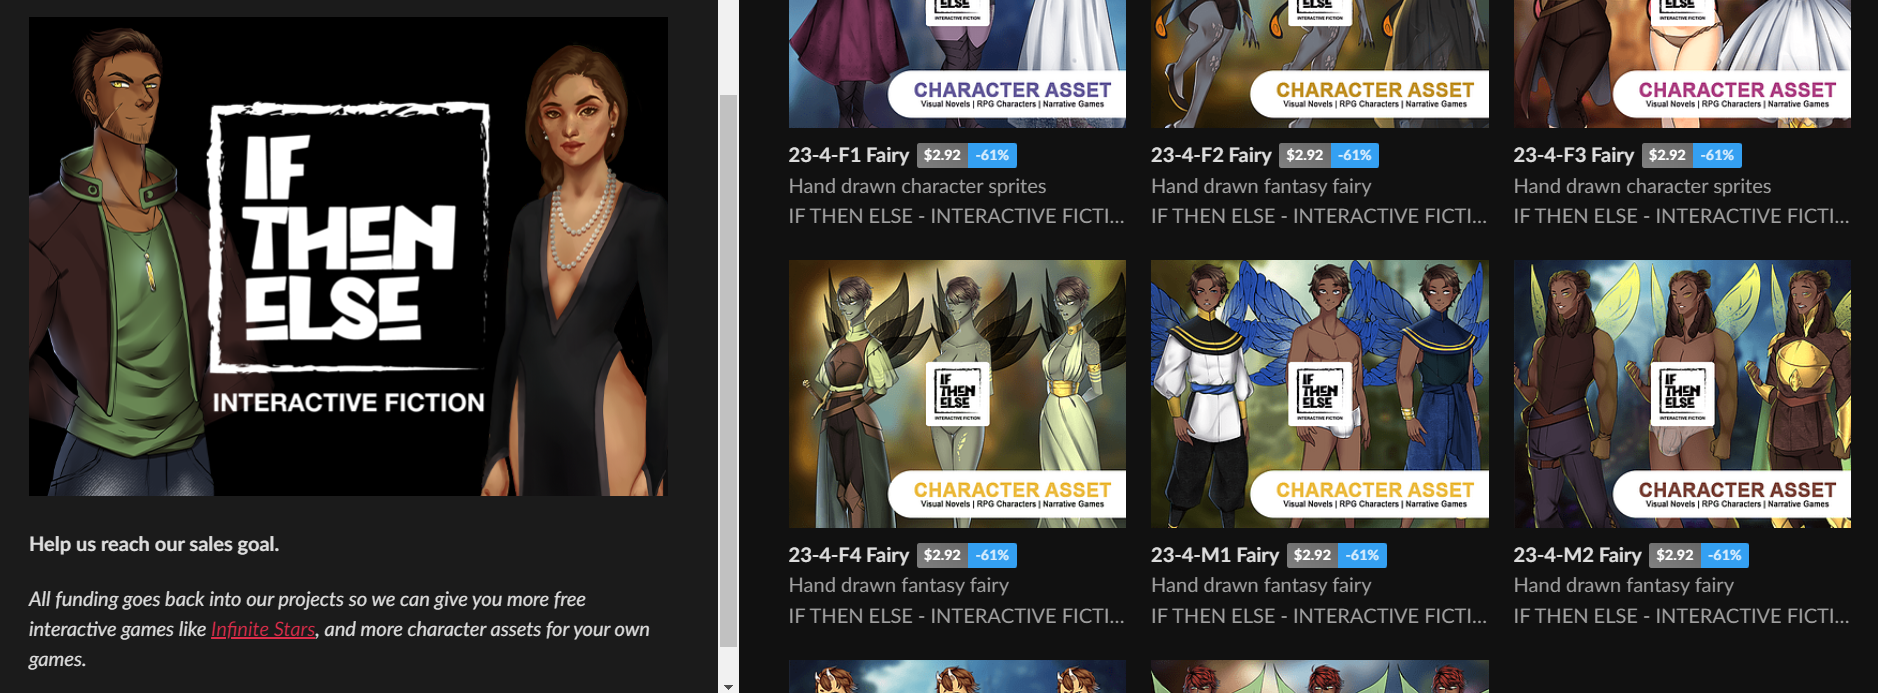Screen dimensions: 1878x693
Task: Click the -61% sale badge of 23-4-F4 Fairy
Action: point(993,555)
